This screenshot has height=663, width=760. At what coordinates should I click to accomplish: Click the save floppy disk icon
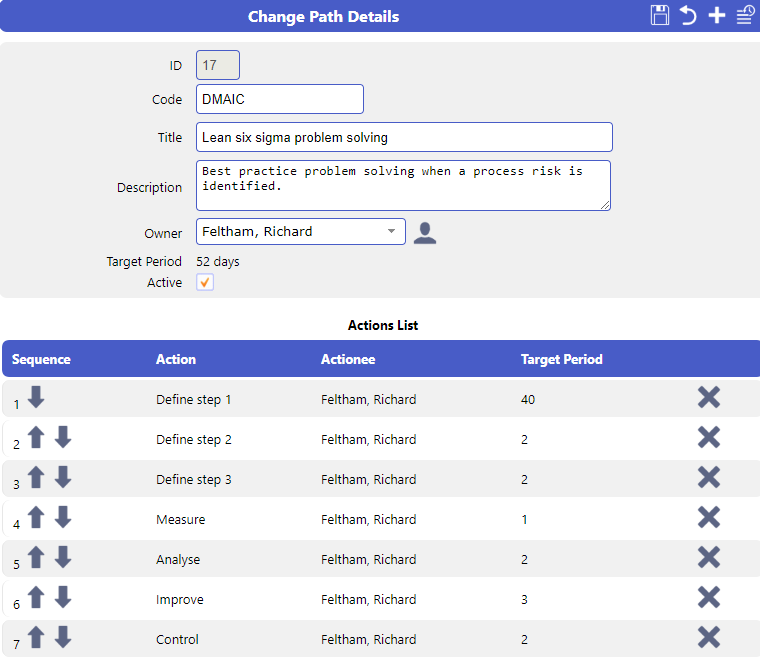pos(660,16)
